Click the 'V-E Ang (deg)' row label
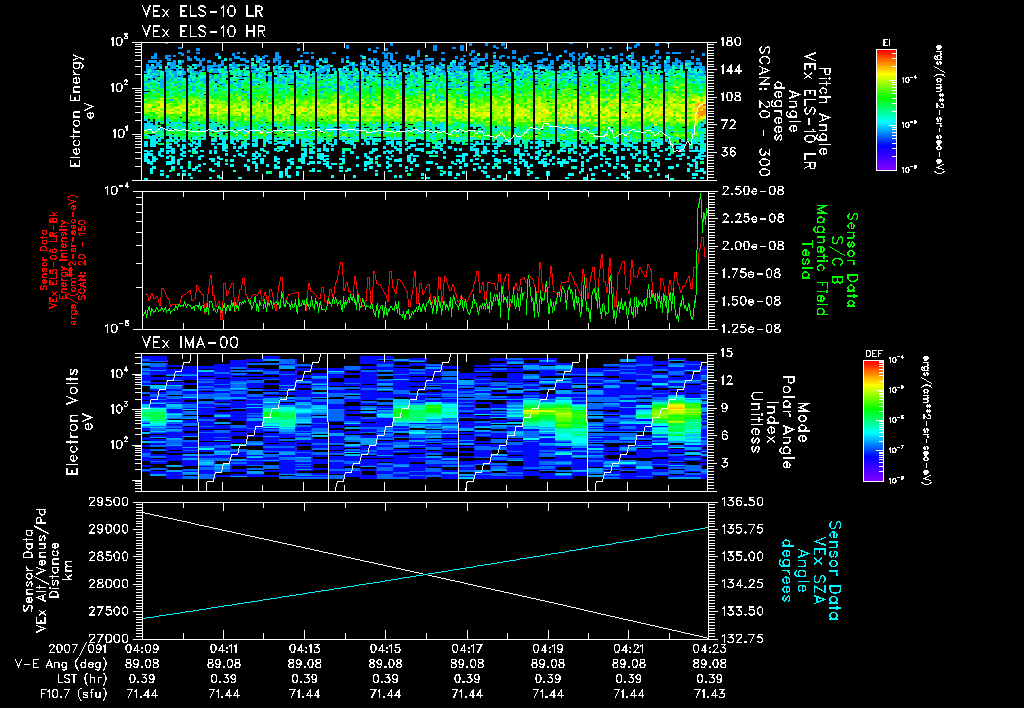This screenshot has width=1024, height=708. [x=61, y=664]
